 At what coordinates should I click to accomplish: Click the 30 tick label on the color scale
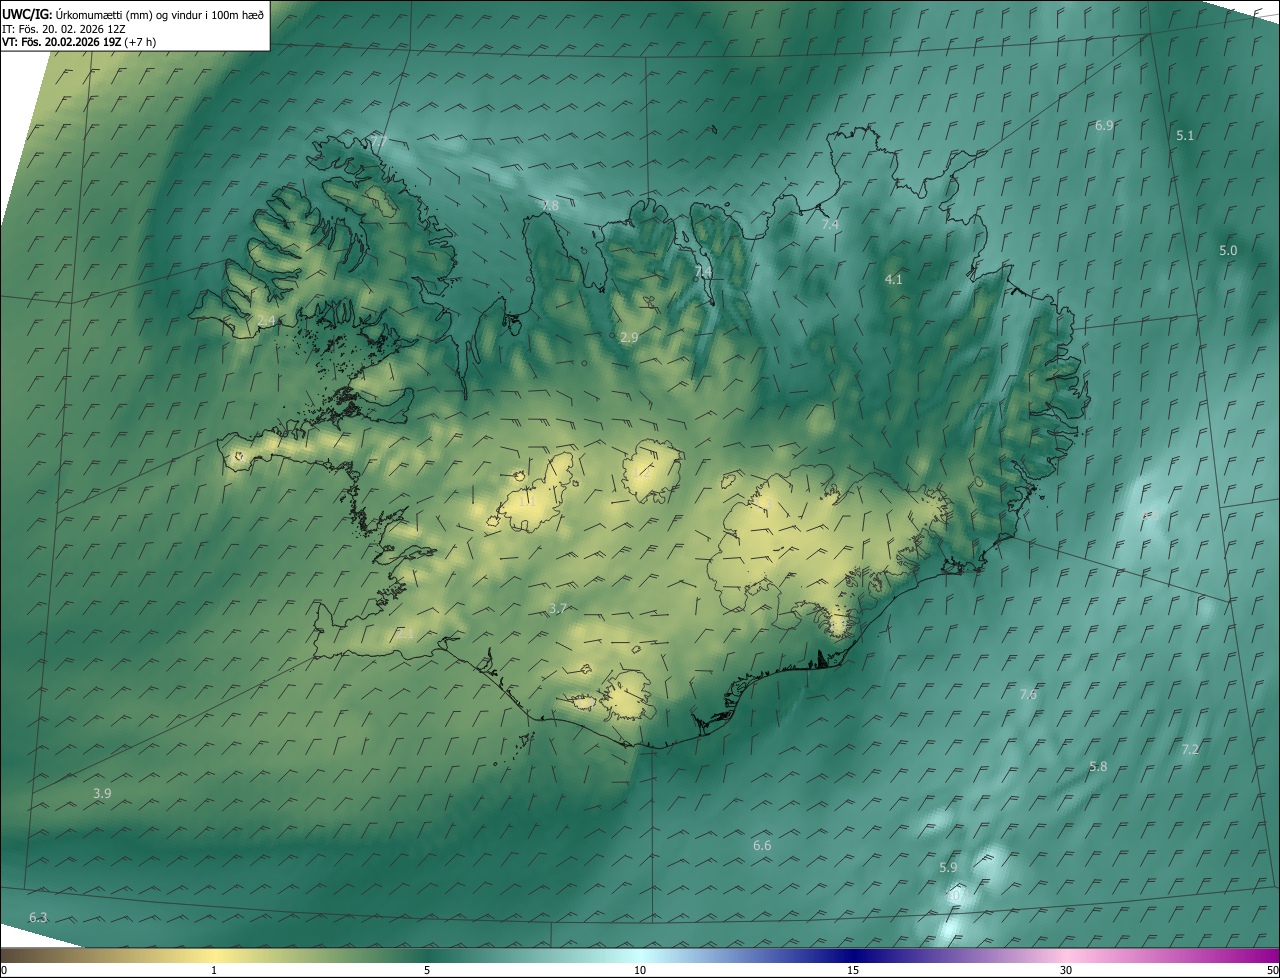point(1066,970)
